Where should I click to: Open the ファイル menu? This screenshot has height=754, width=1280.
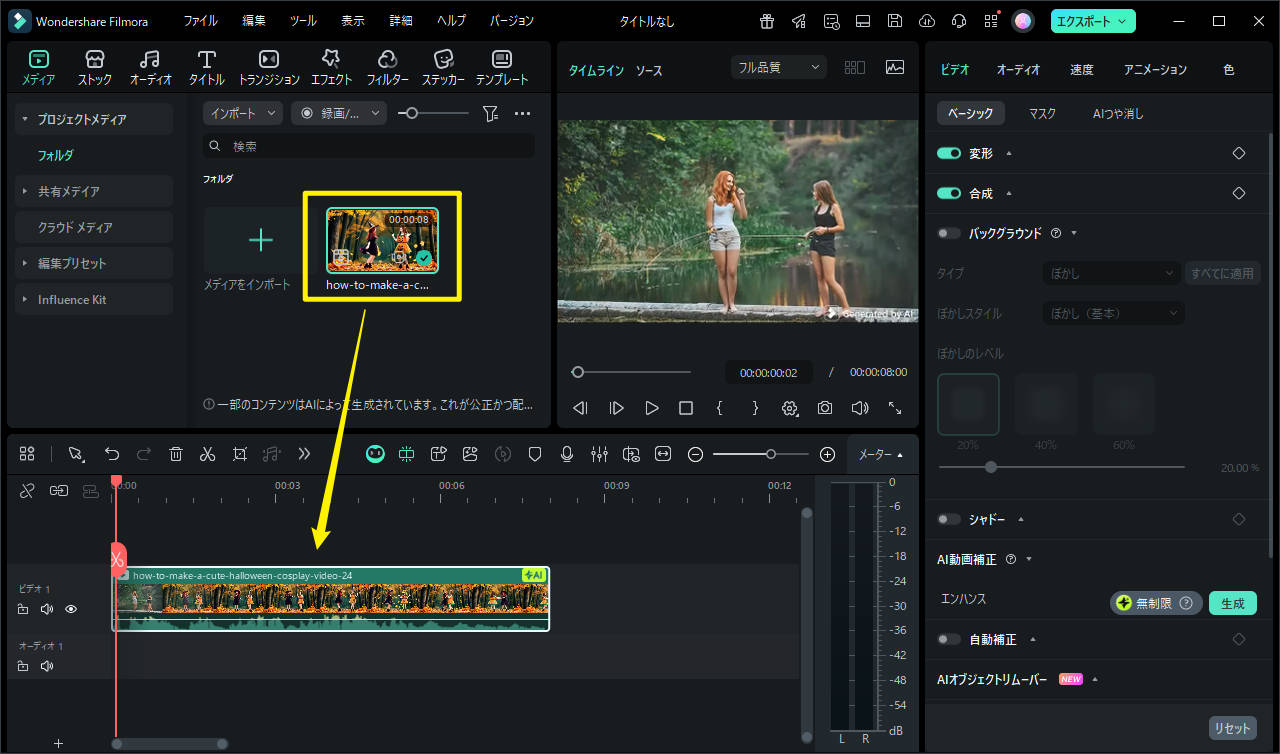(200, 20)
